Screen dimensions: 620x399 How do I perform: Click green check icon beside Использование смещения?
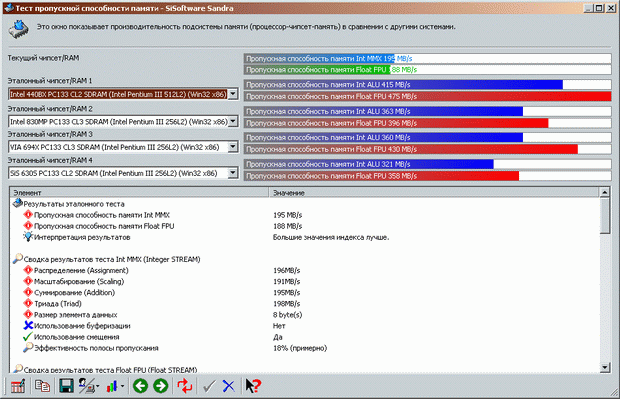pyautogui.click(x=28, y=337)
